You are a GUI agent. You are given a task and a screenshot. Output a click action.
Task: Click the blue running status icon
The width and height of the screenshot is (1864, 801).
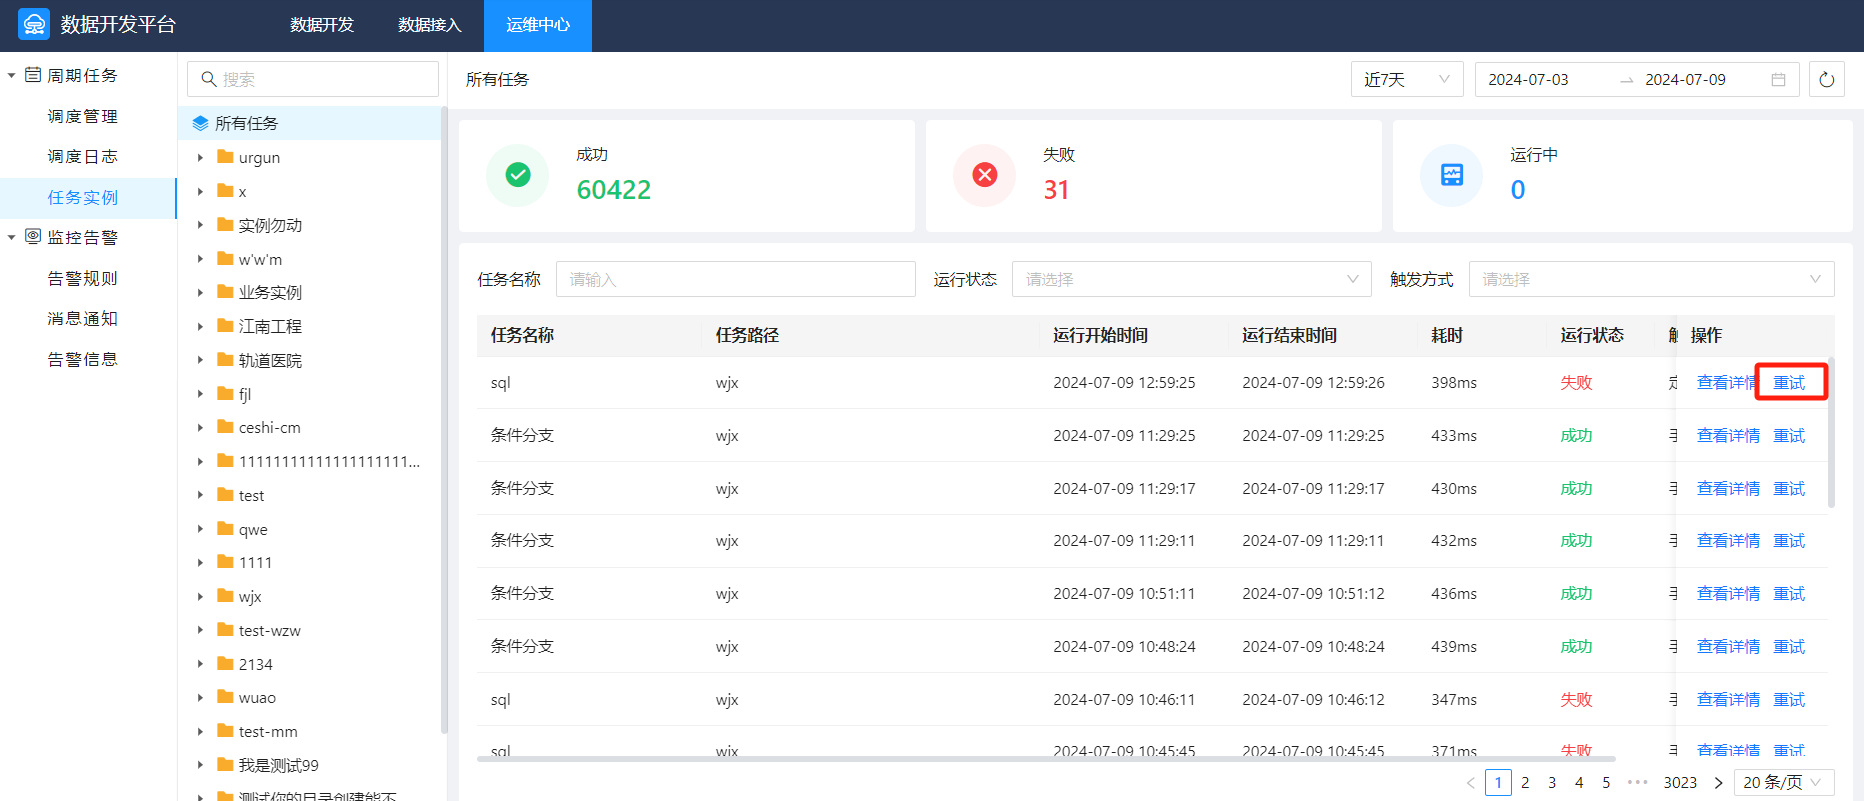tap(1451, 176)
